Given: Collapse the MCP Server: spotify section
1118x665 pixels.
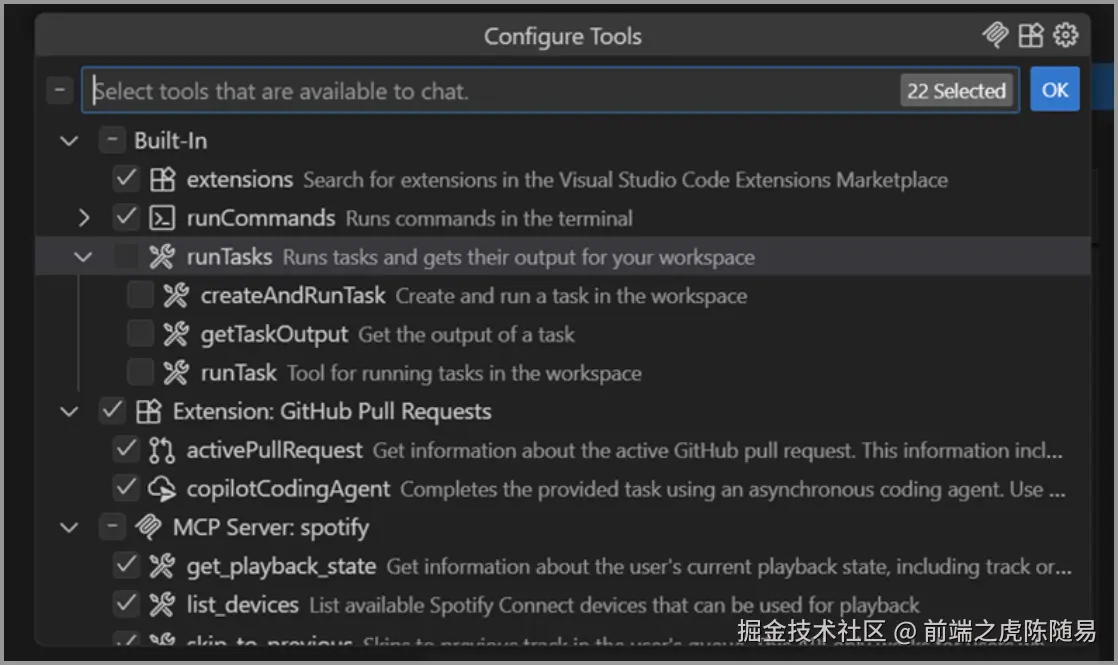Looking at the screenshot, I should click(69, 527).
